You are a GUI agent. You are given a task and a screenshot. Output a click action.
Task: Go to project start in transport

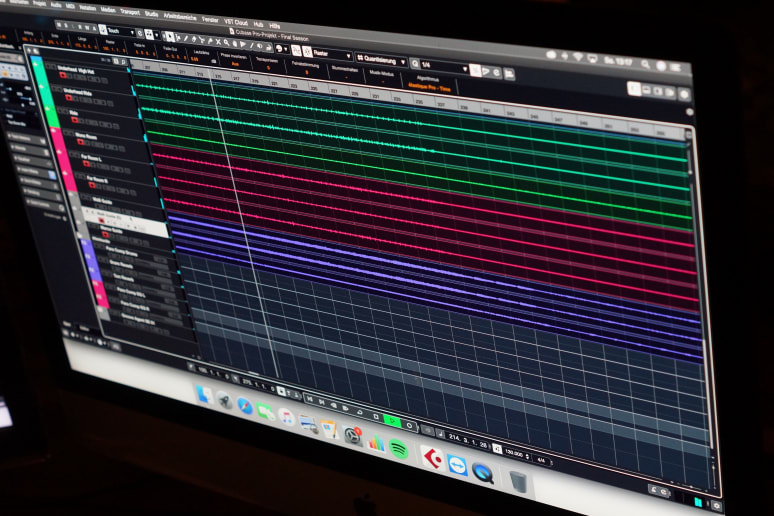point(310,399)
